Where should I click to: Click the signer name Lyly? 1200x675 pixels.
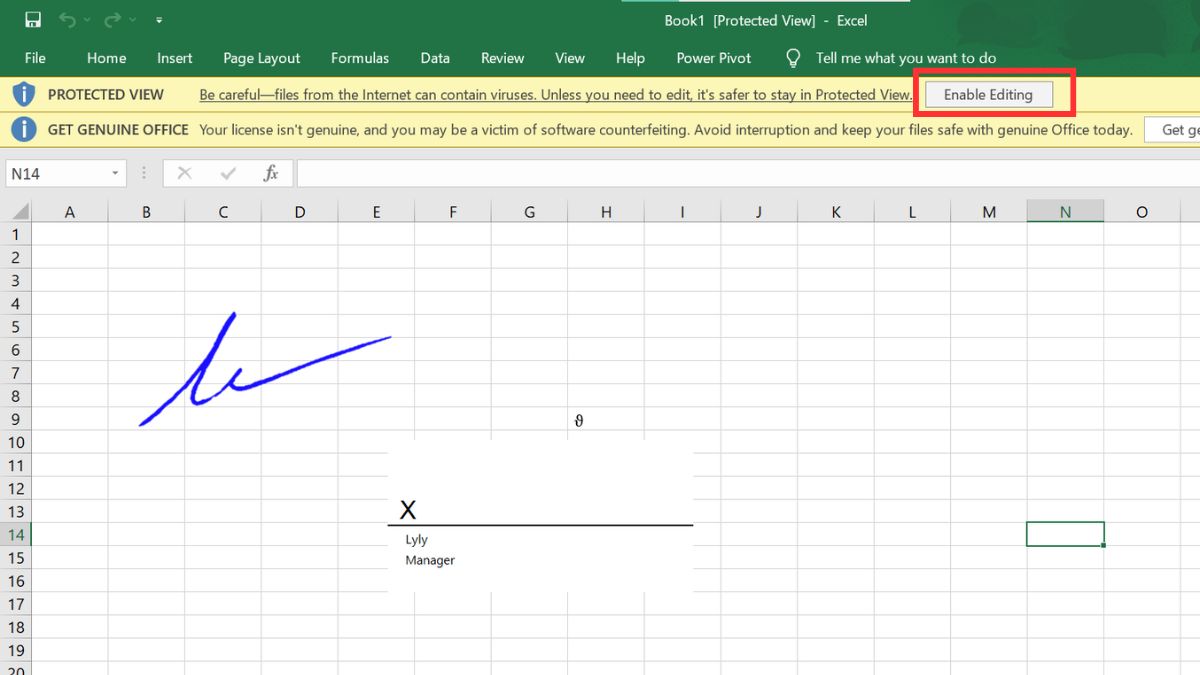[417, 540]
